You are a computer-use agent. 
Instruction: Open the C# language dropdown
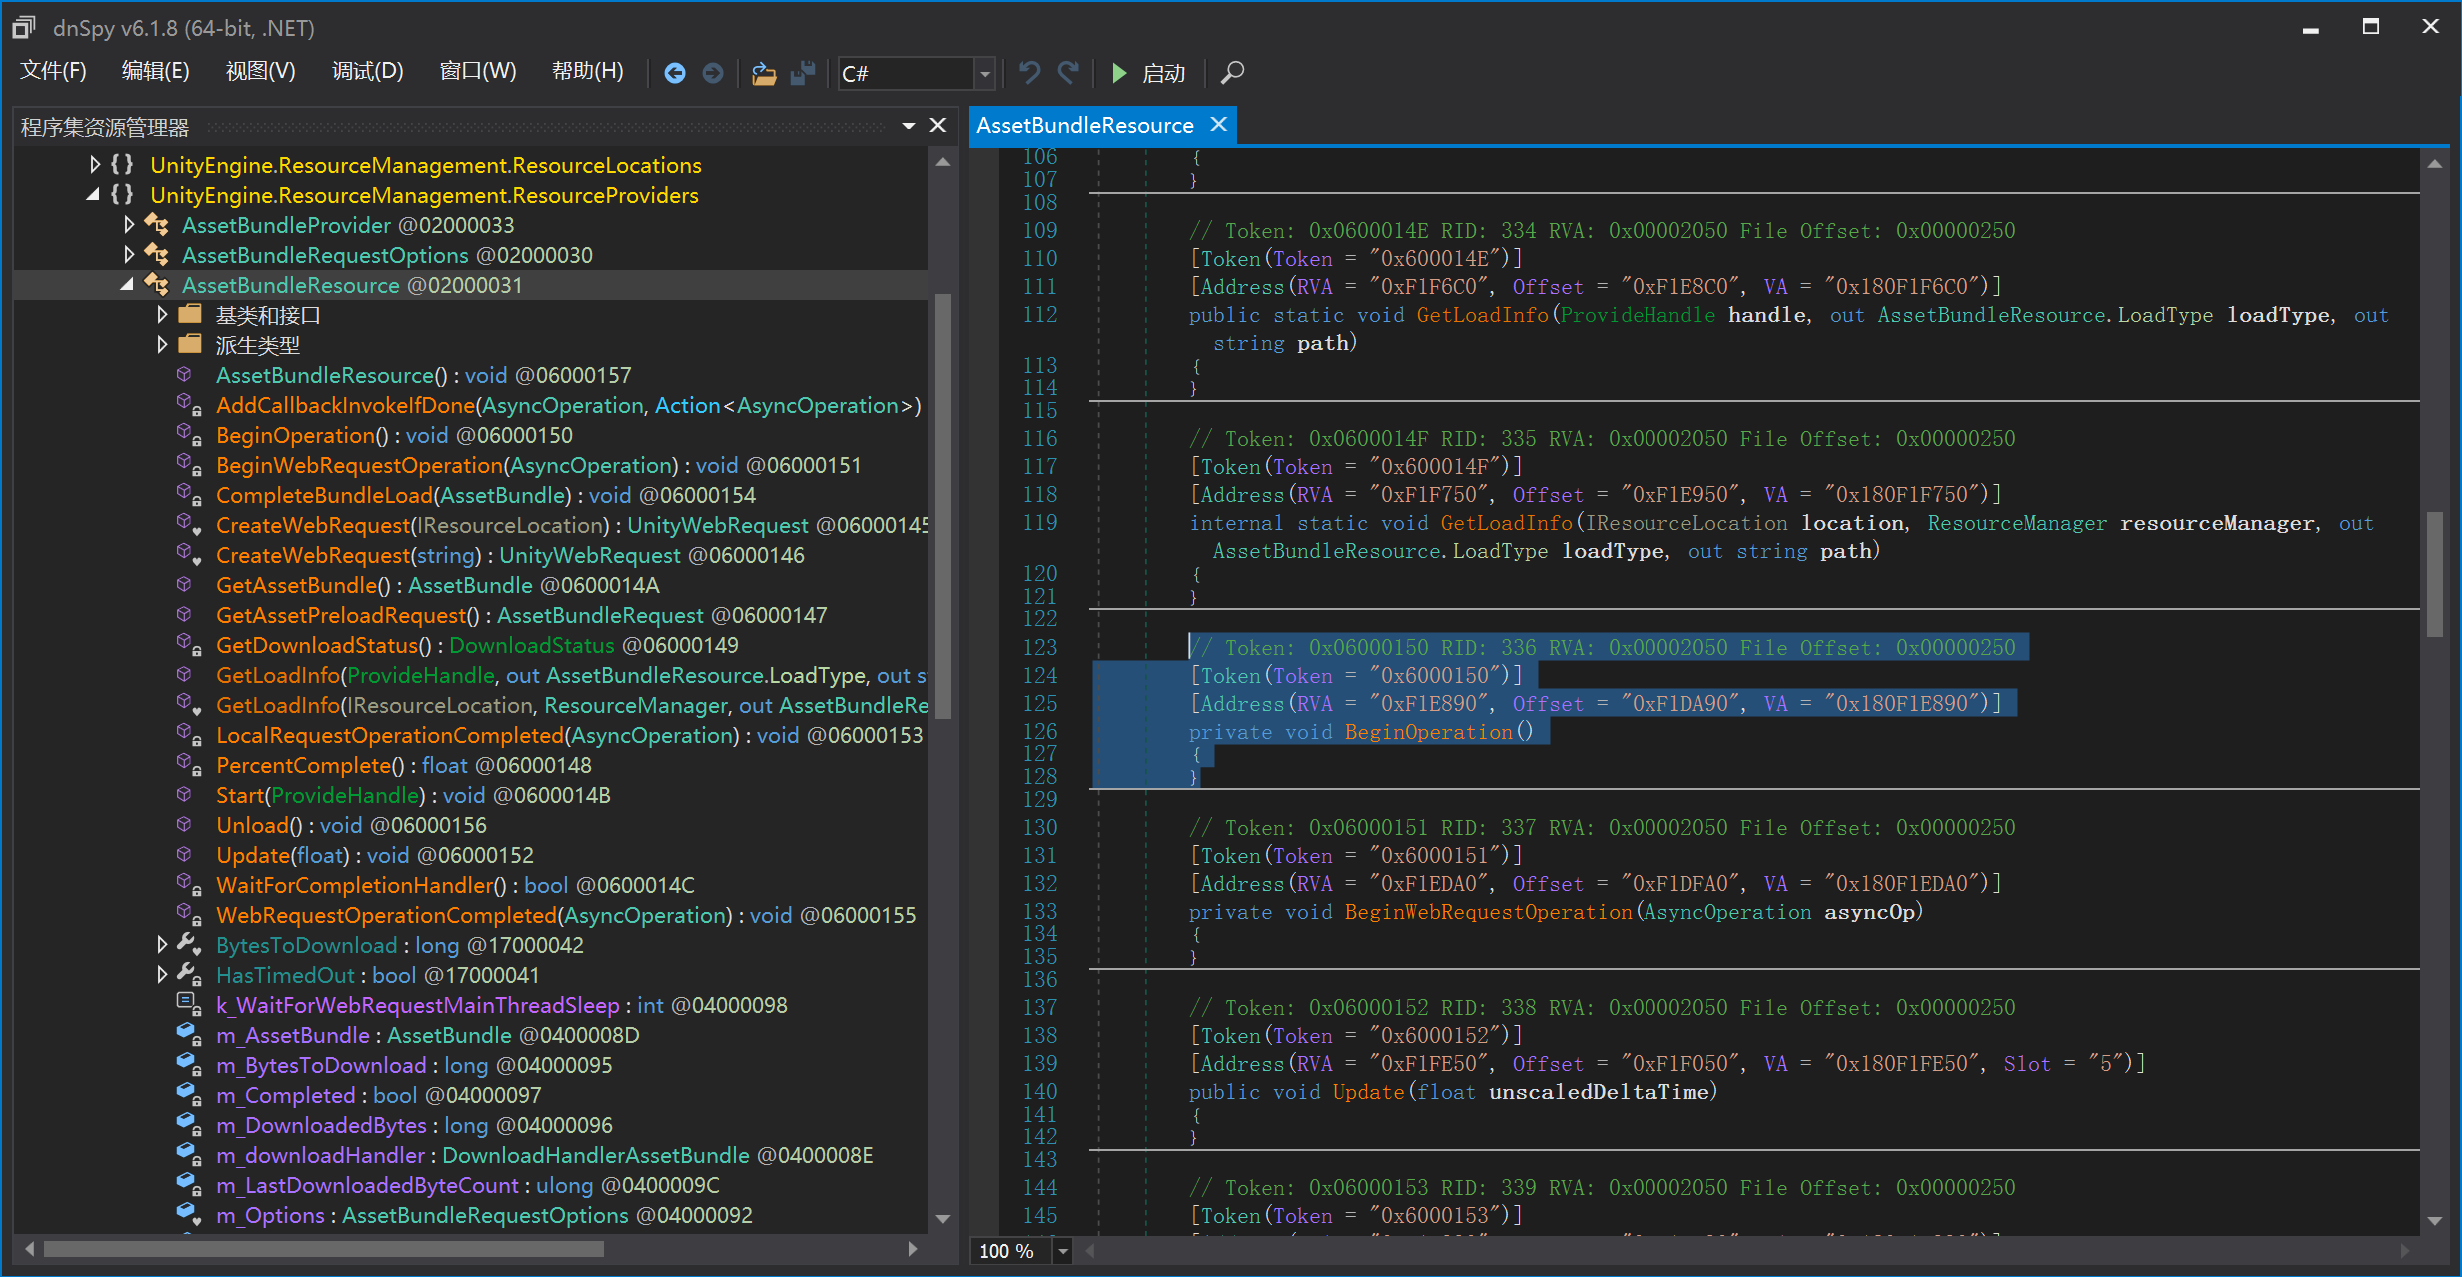pyautogui.click(x=985, y=73)
